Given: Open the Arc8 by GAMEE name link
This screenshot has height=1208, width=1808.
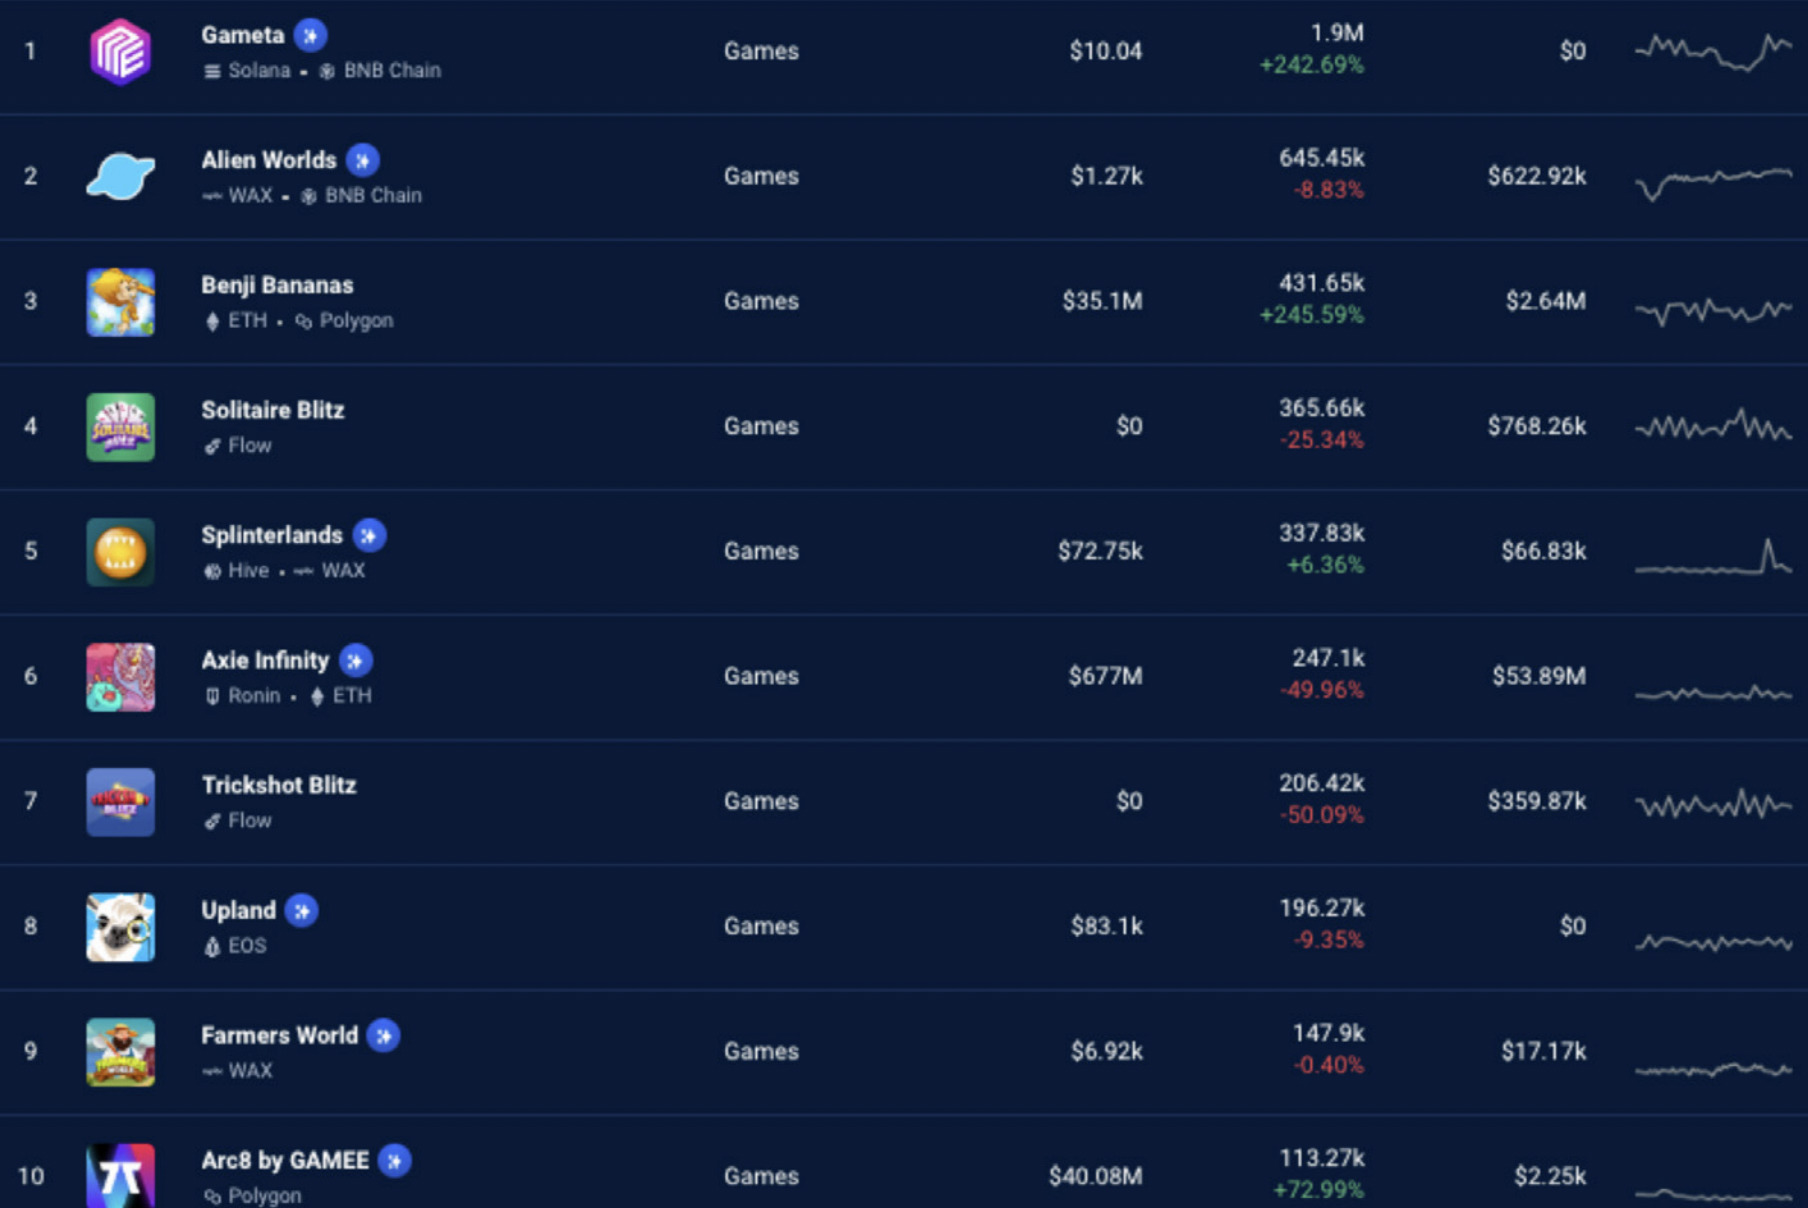Looking at the screenshot, I should [x=285, y=1160].
